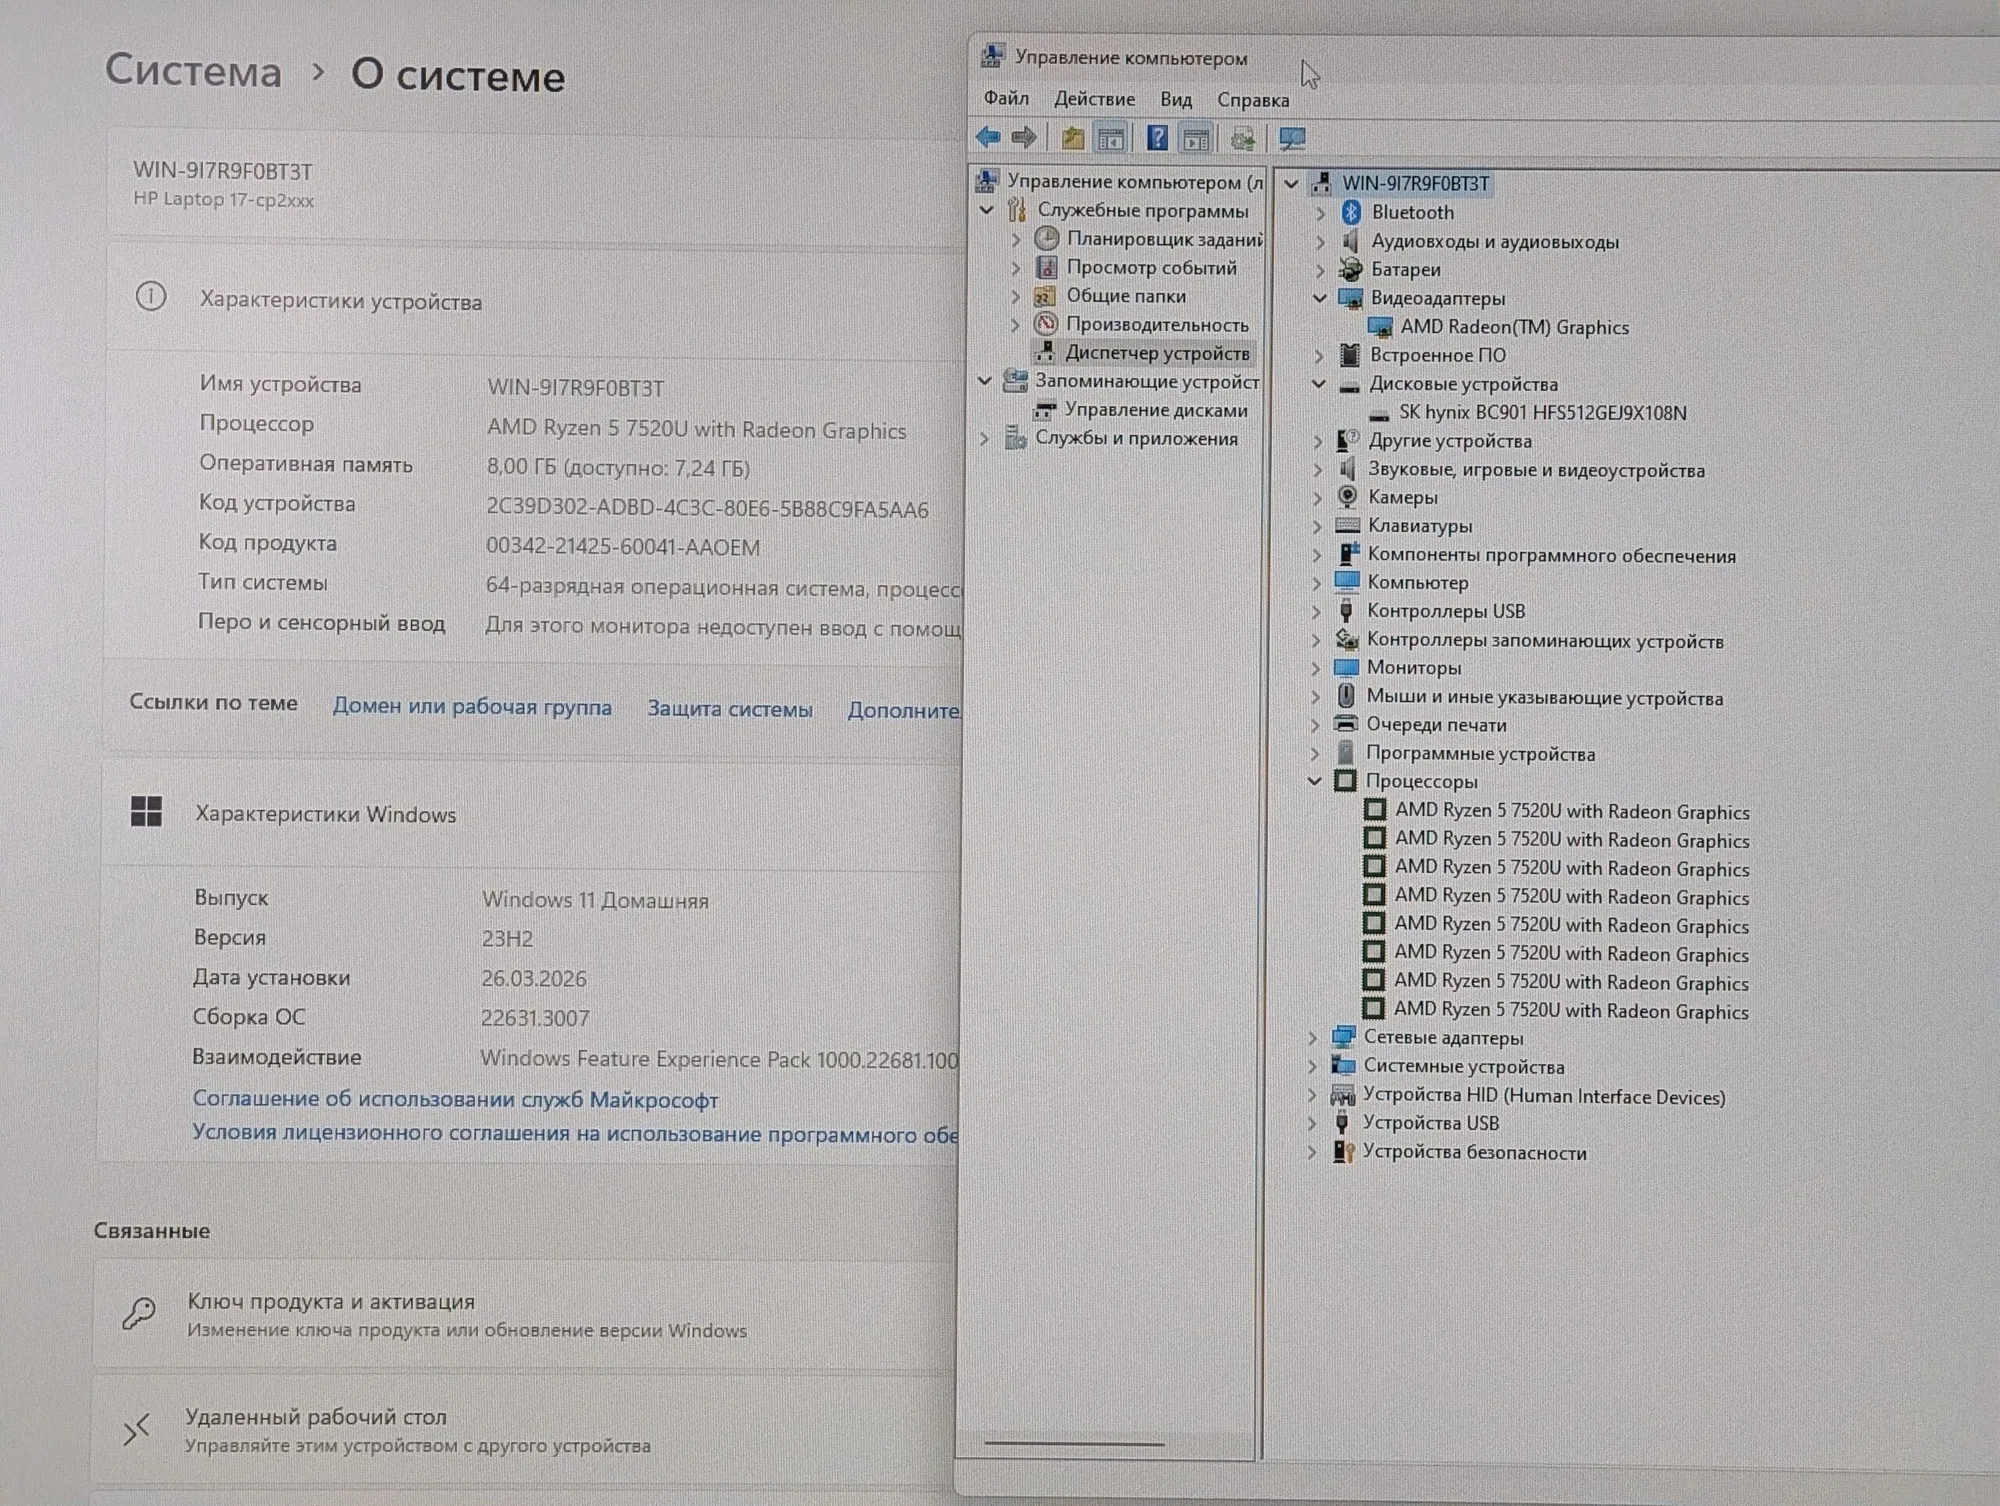
Task: Click the Forward arrow toolbar icon
Action: pos(1023,137)
